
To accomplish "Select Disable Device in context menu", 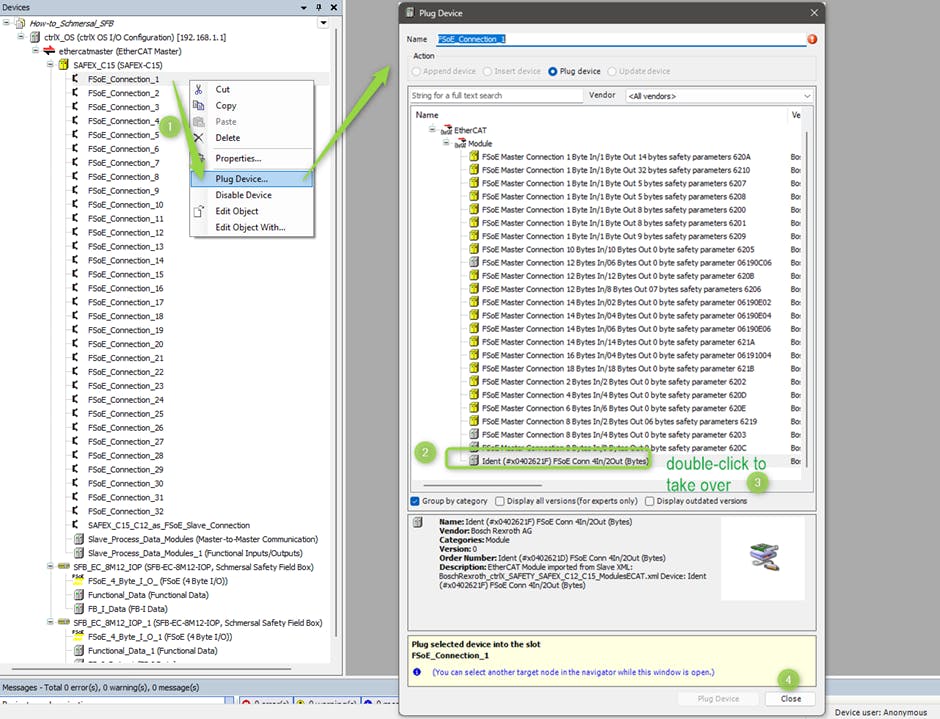I will tap(243, 195).
